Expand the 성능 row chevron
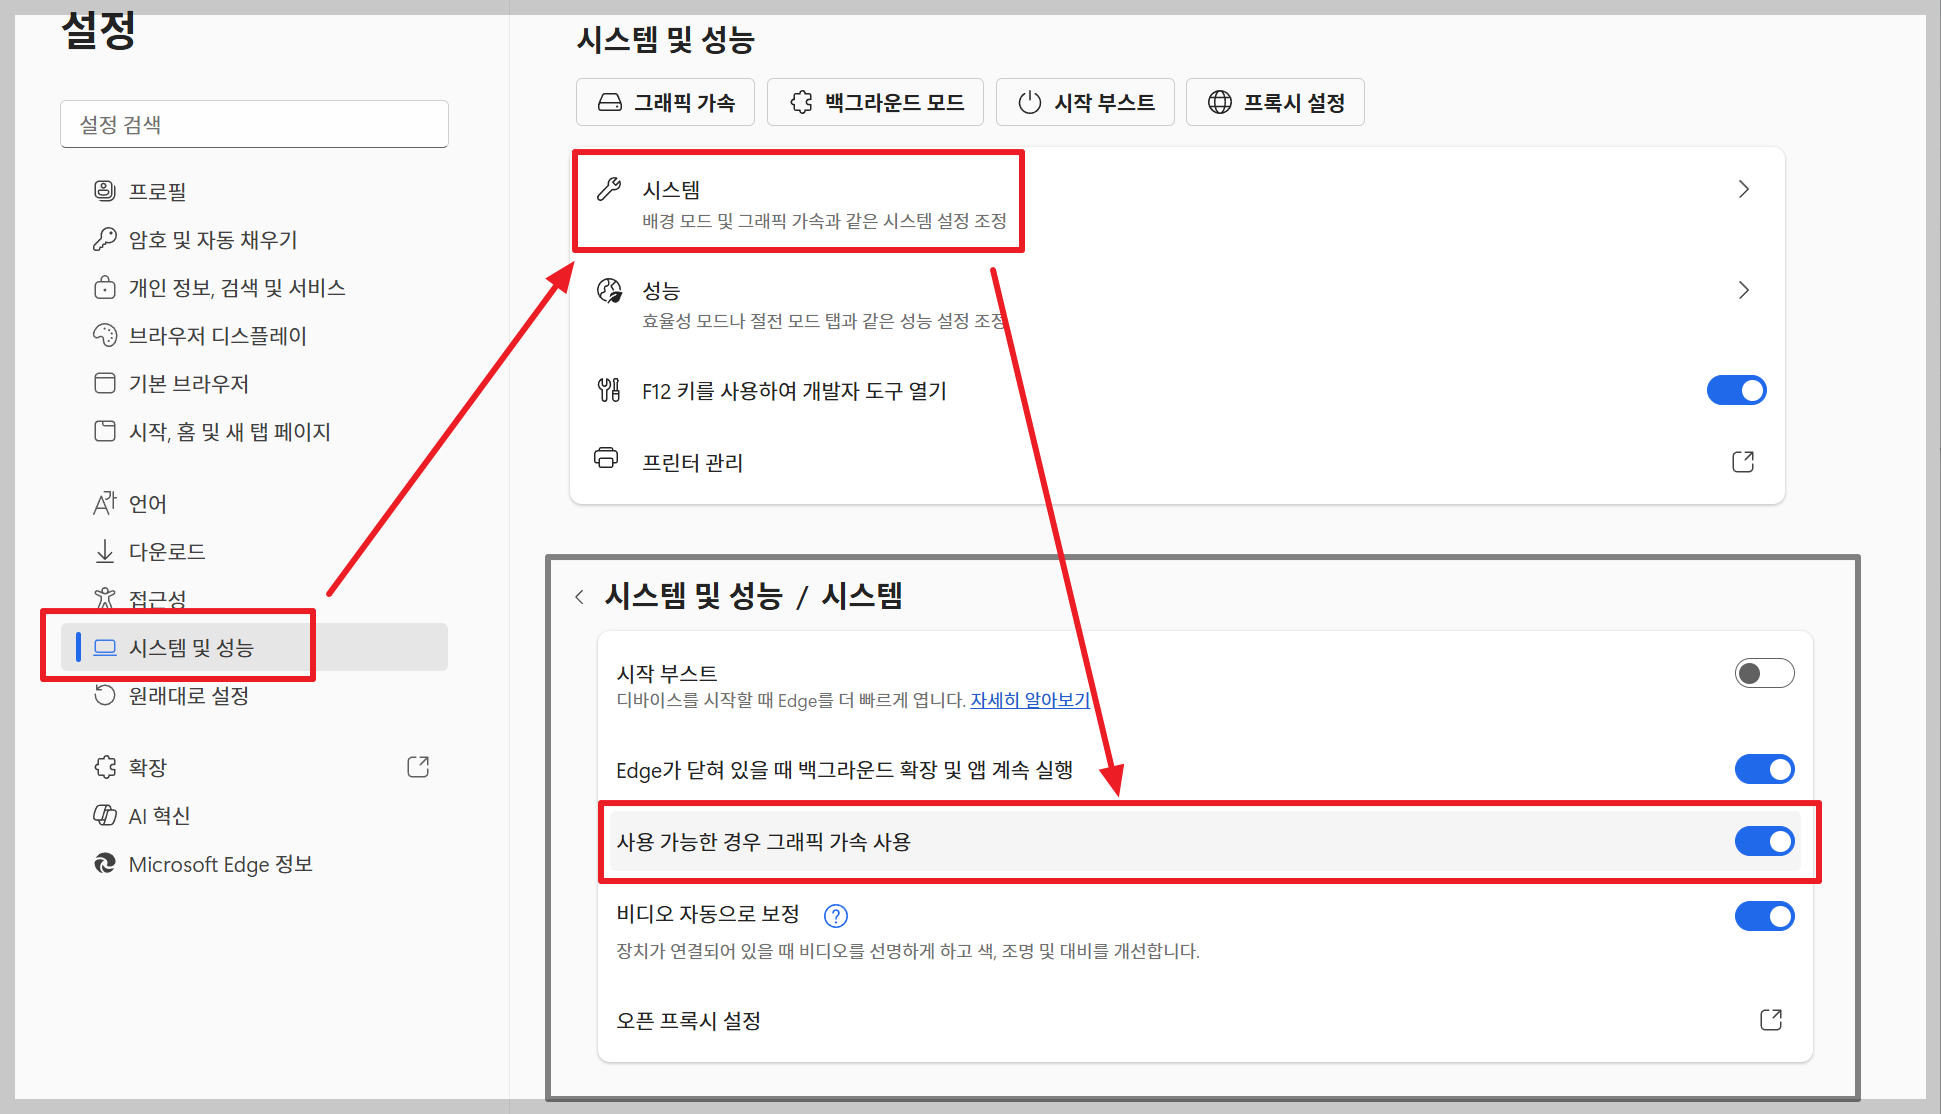This screenshot has width=1941, height=1114. (1743, 290)
